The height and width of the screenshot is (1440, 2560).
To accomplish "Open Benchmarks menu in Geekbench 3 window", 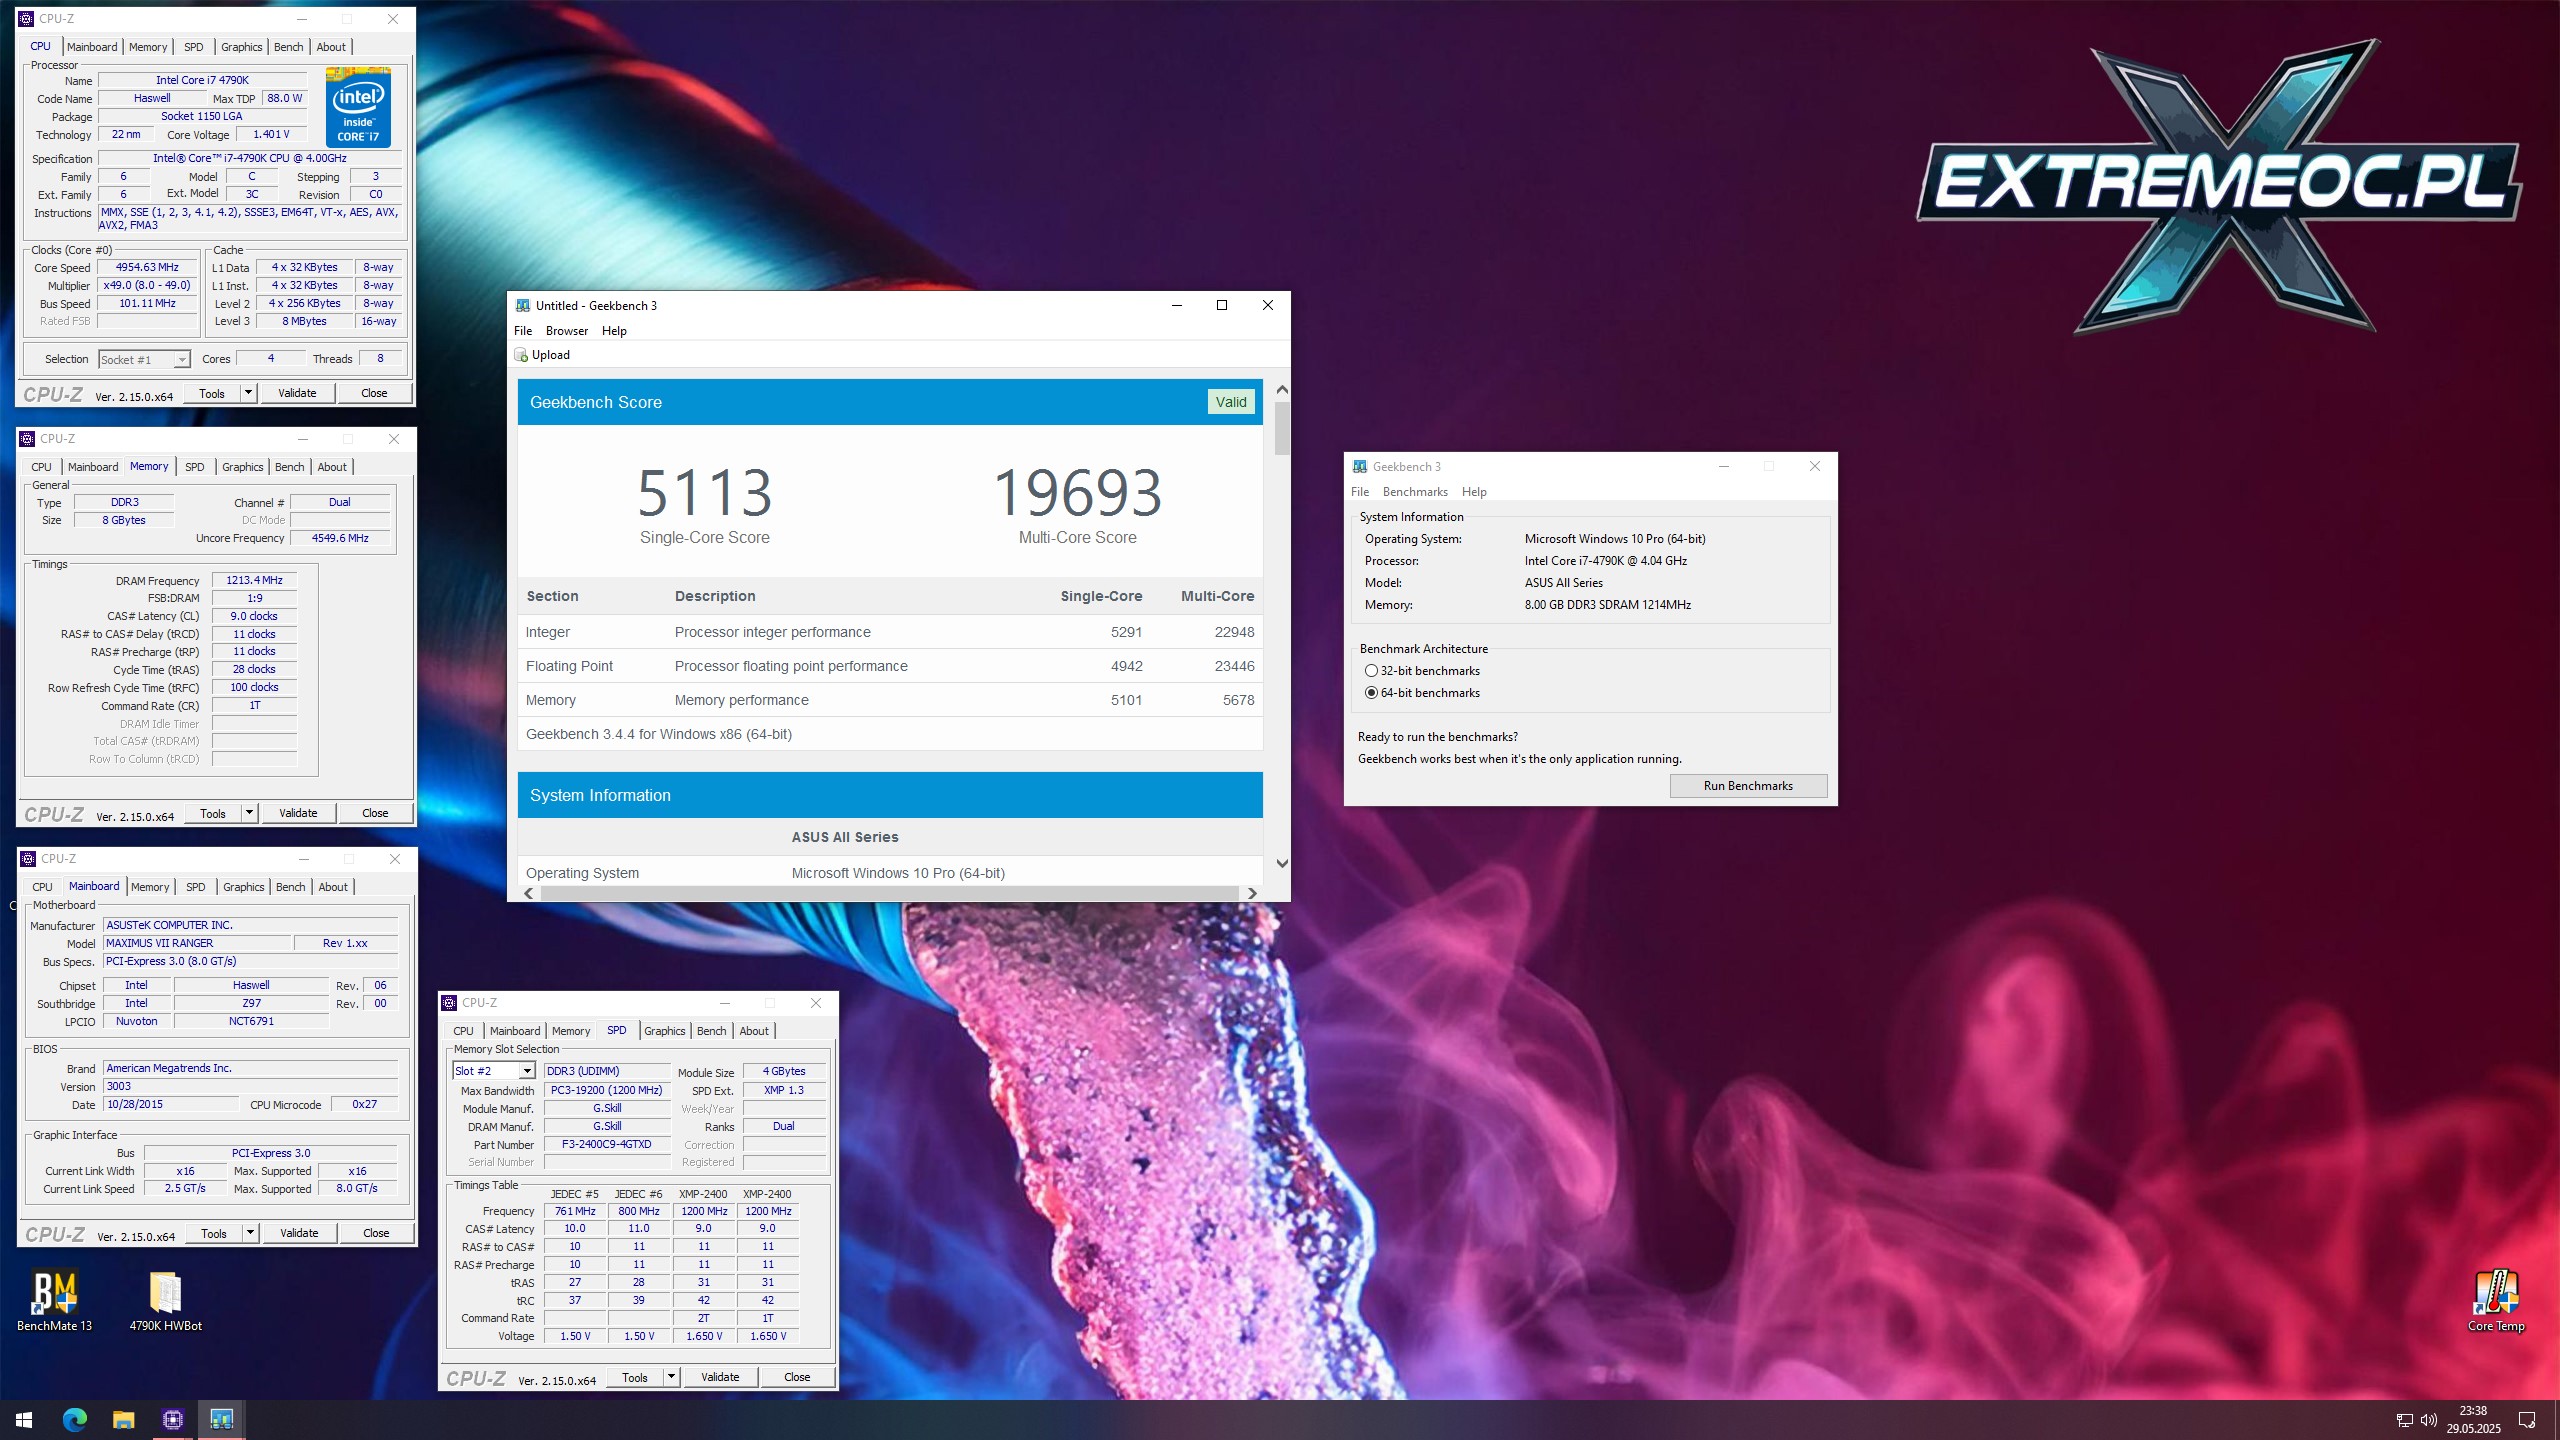I will pyautogui.click(x=1415, y=492).
